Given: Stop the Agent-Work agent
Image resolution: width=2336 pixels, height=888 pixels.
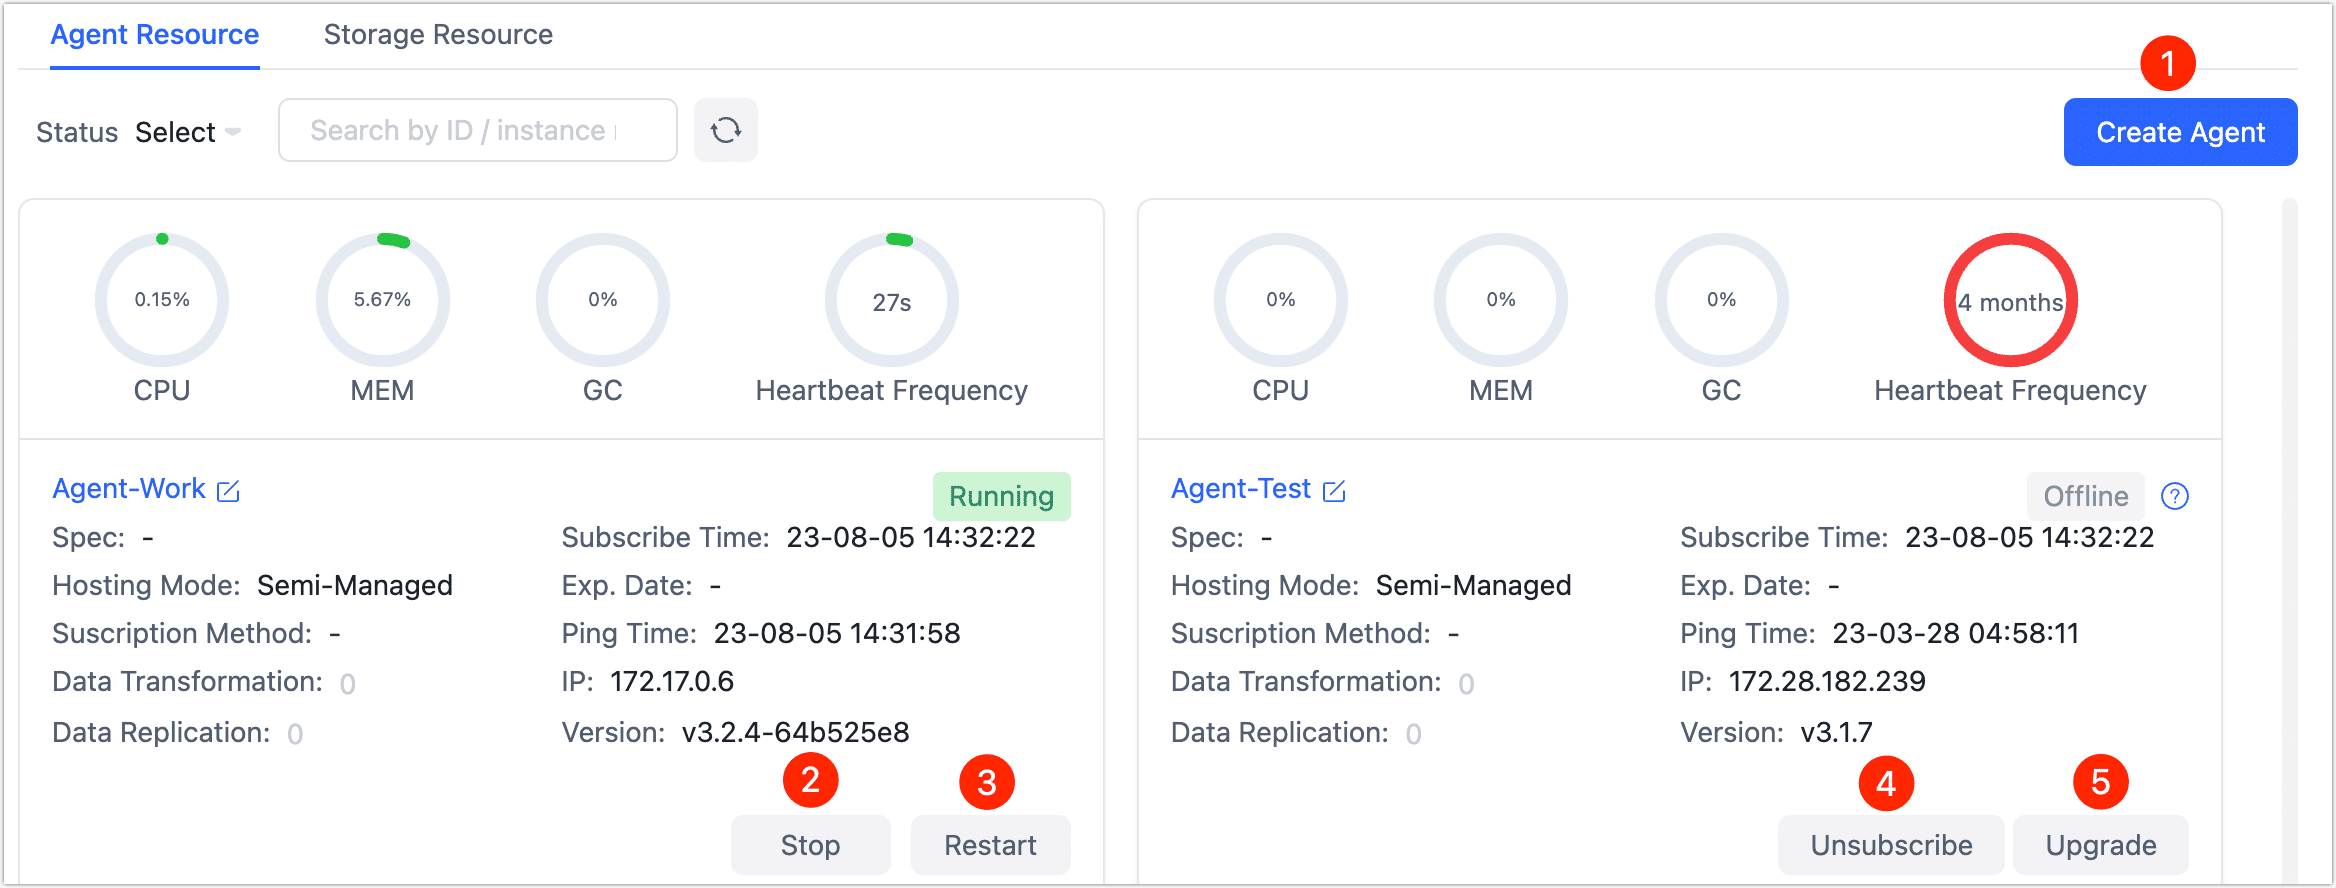Looking at the screenshot, I should [x=810, y=845].
